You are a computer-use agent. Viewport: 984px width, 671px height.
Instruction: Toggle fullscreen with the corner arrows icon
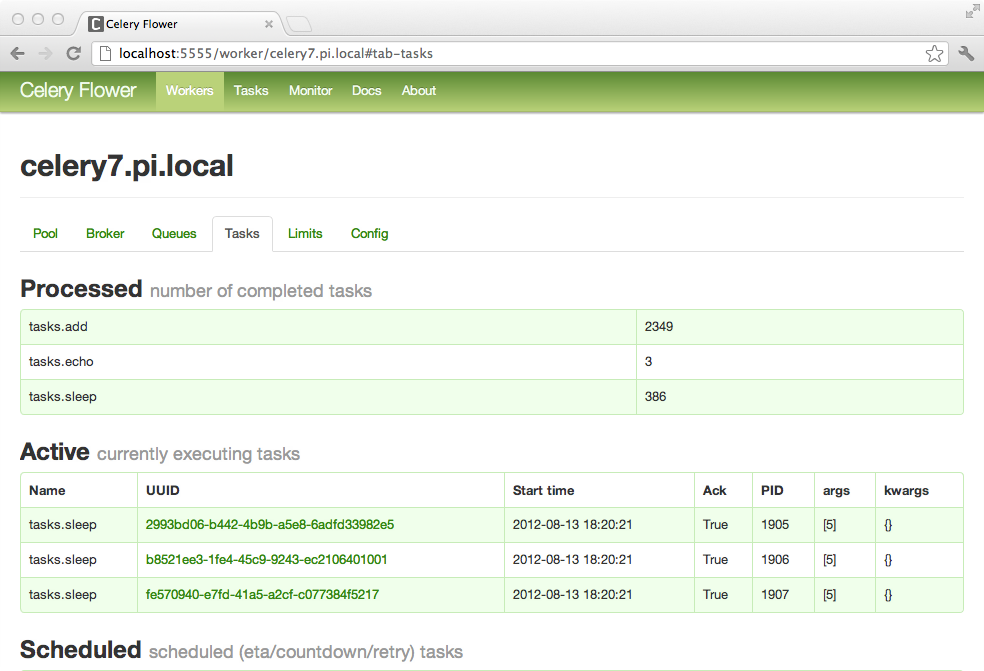972,11
